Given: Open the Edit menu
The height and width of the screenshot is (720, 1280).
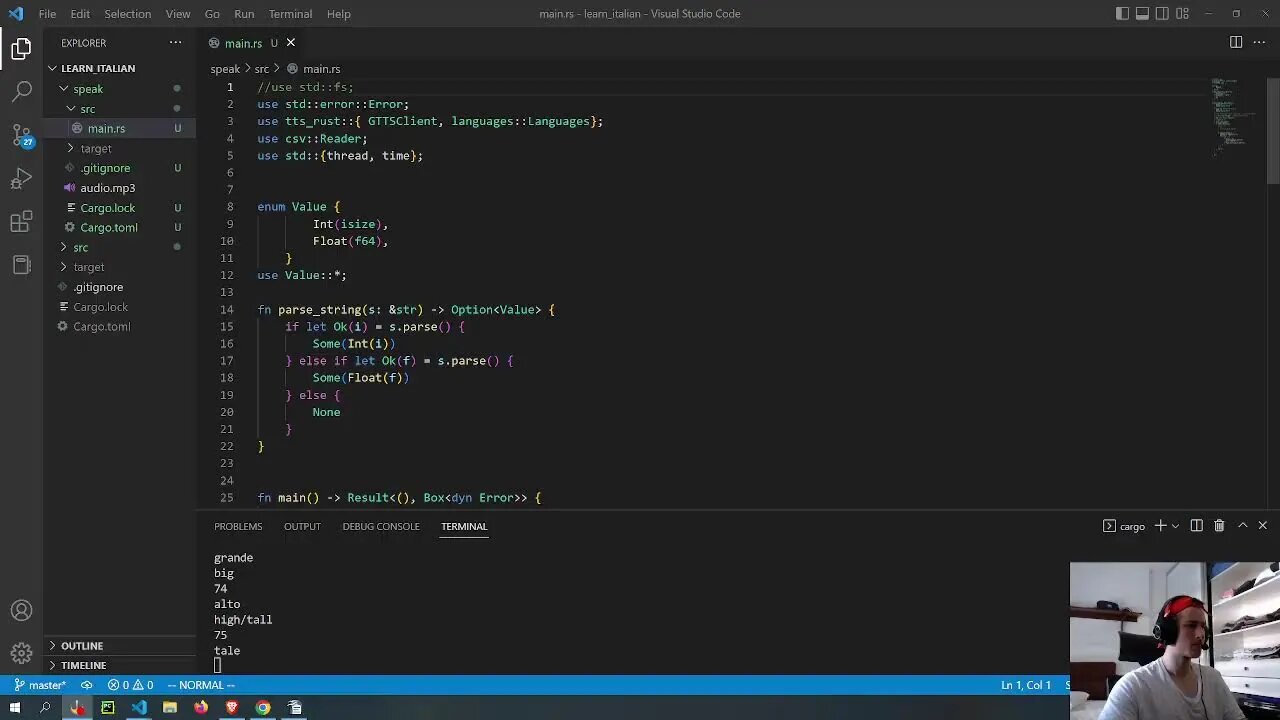Looking at the screenshot, I should (x=80, y=14).
